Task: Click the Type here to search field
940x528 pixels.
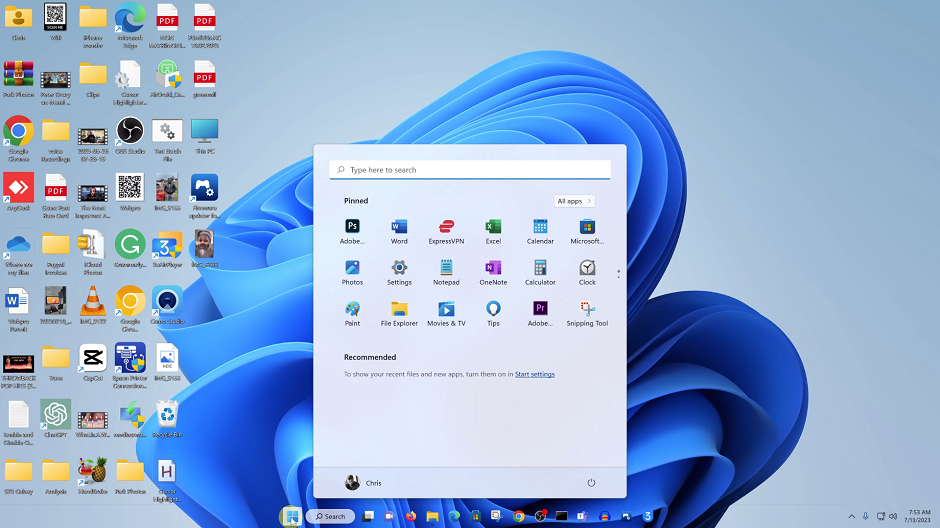Action: point(470,170)
